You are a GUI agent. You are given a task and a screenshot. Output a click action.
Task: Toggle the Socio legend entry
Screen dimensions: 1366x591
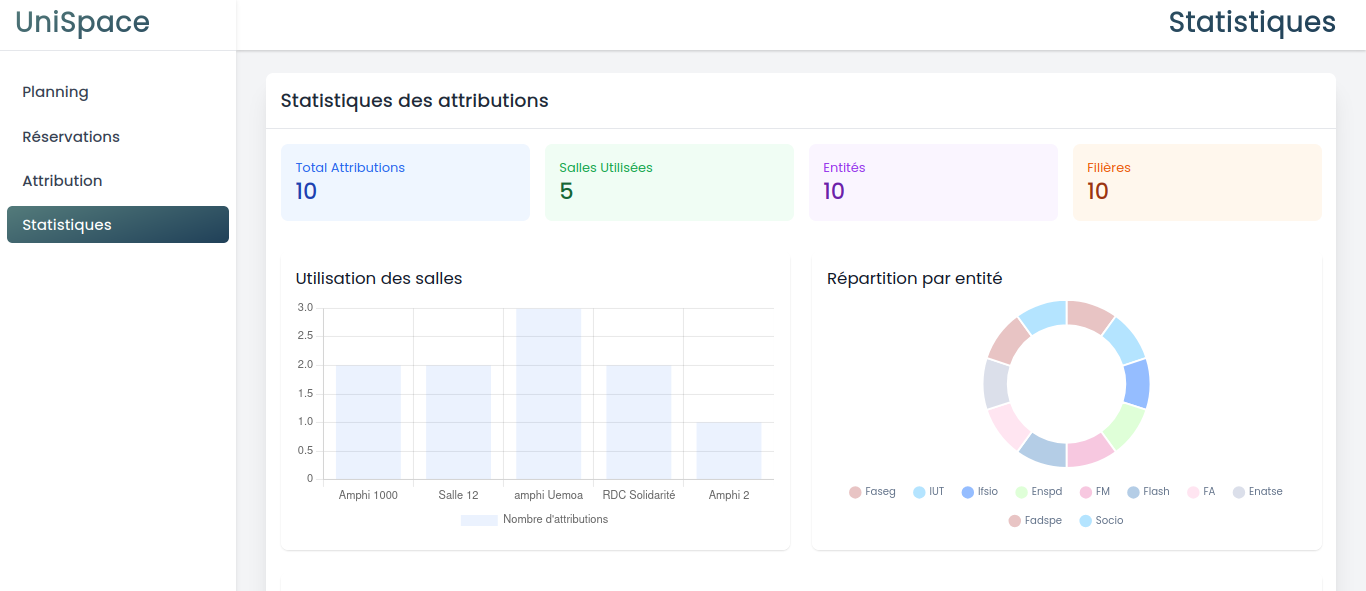click(x=1101, y=521)
